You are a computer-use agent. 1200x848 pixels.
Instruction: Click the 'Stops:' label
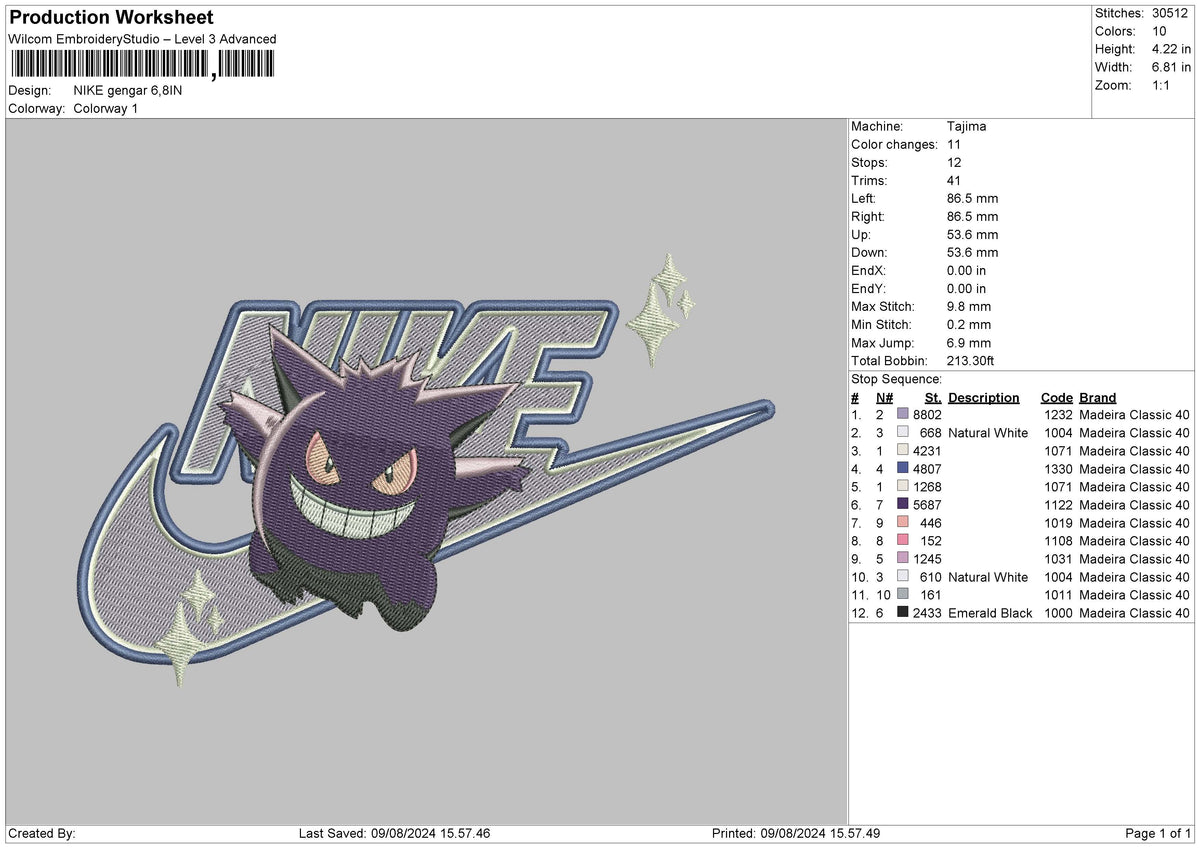pos(869,163)
